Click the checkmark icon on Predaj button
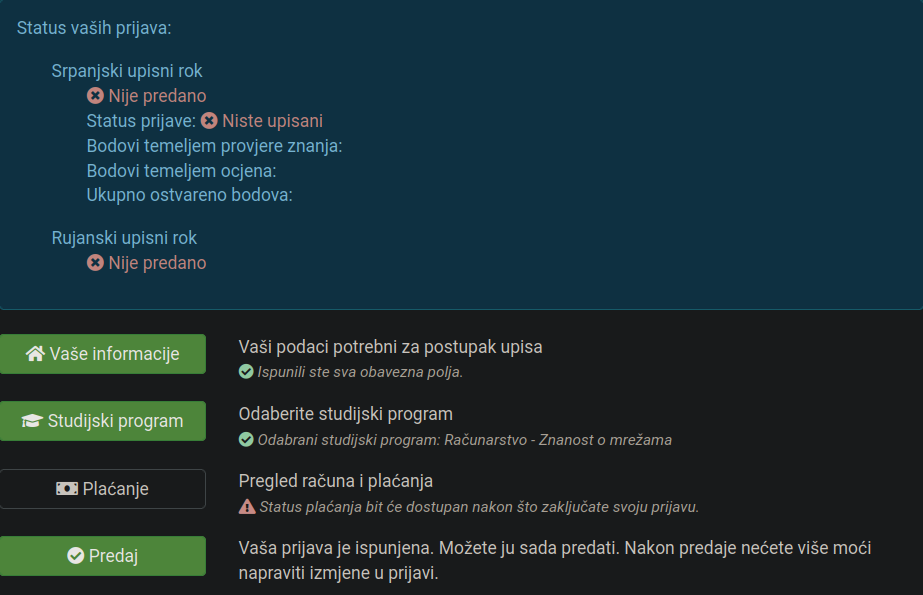The height and width of the screenshot is (595, 923). tap(75, 556)
